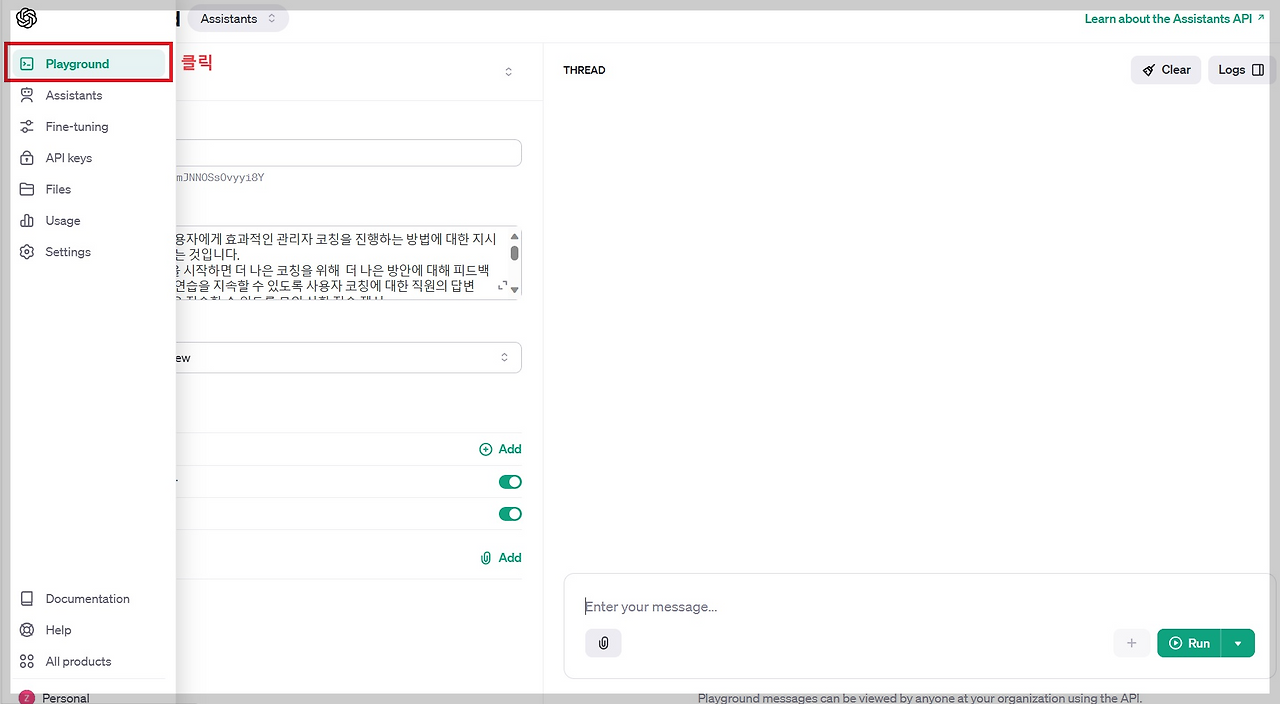The width and height of the screenshot is (1280, 704).
Task: Open the Run button dropdown arrow
Action: click(1238, 643)
